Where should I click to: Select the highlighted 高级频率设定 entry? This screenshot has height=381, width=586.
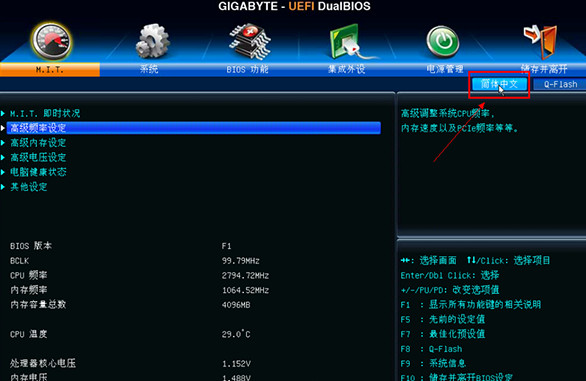pyautogui.click(x=194, y=128)
